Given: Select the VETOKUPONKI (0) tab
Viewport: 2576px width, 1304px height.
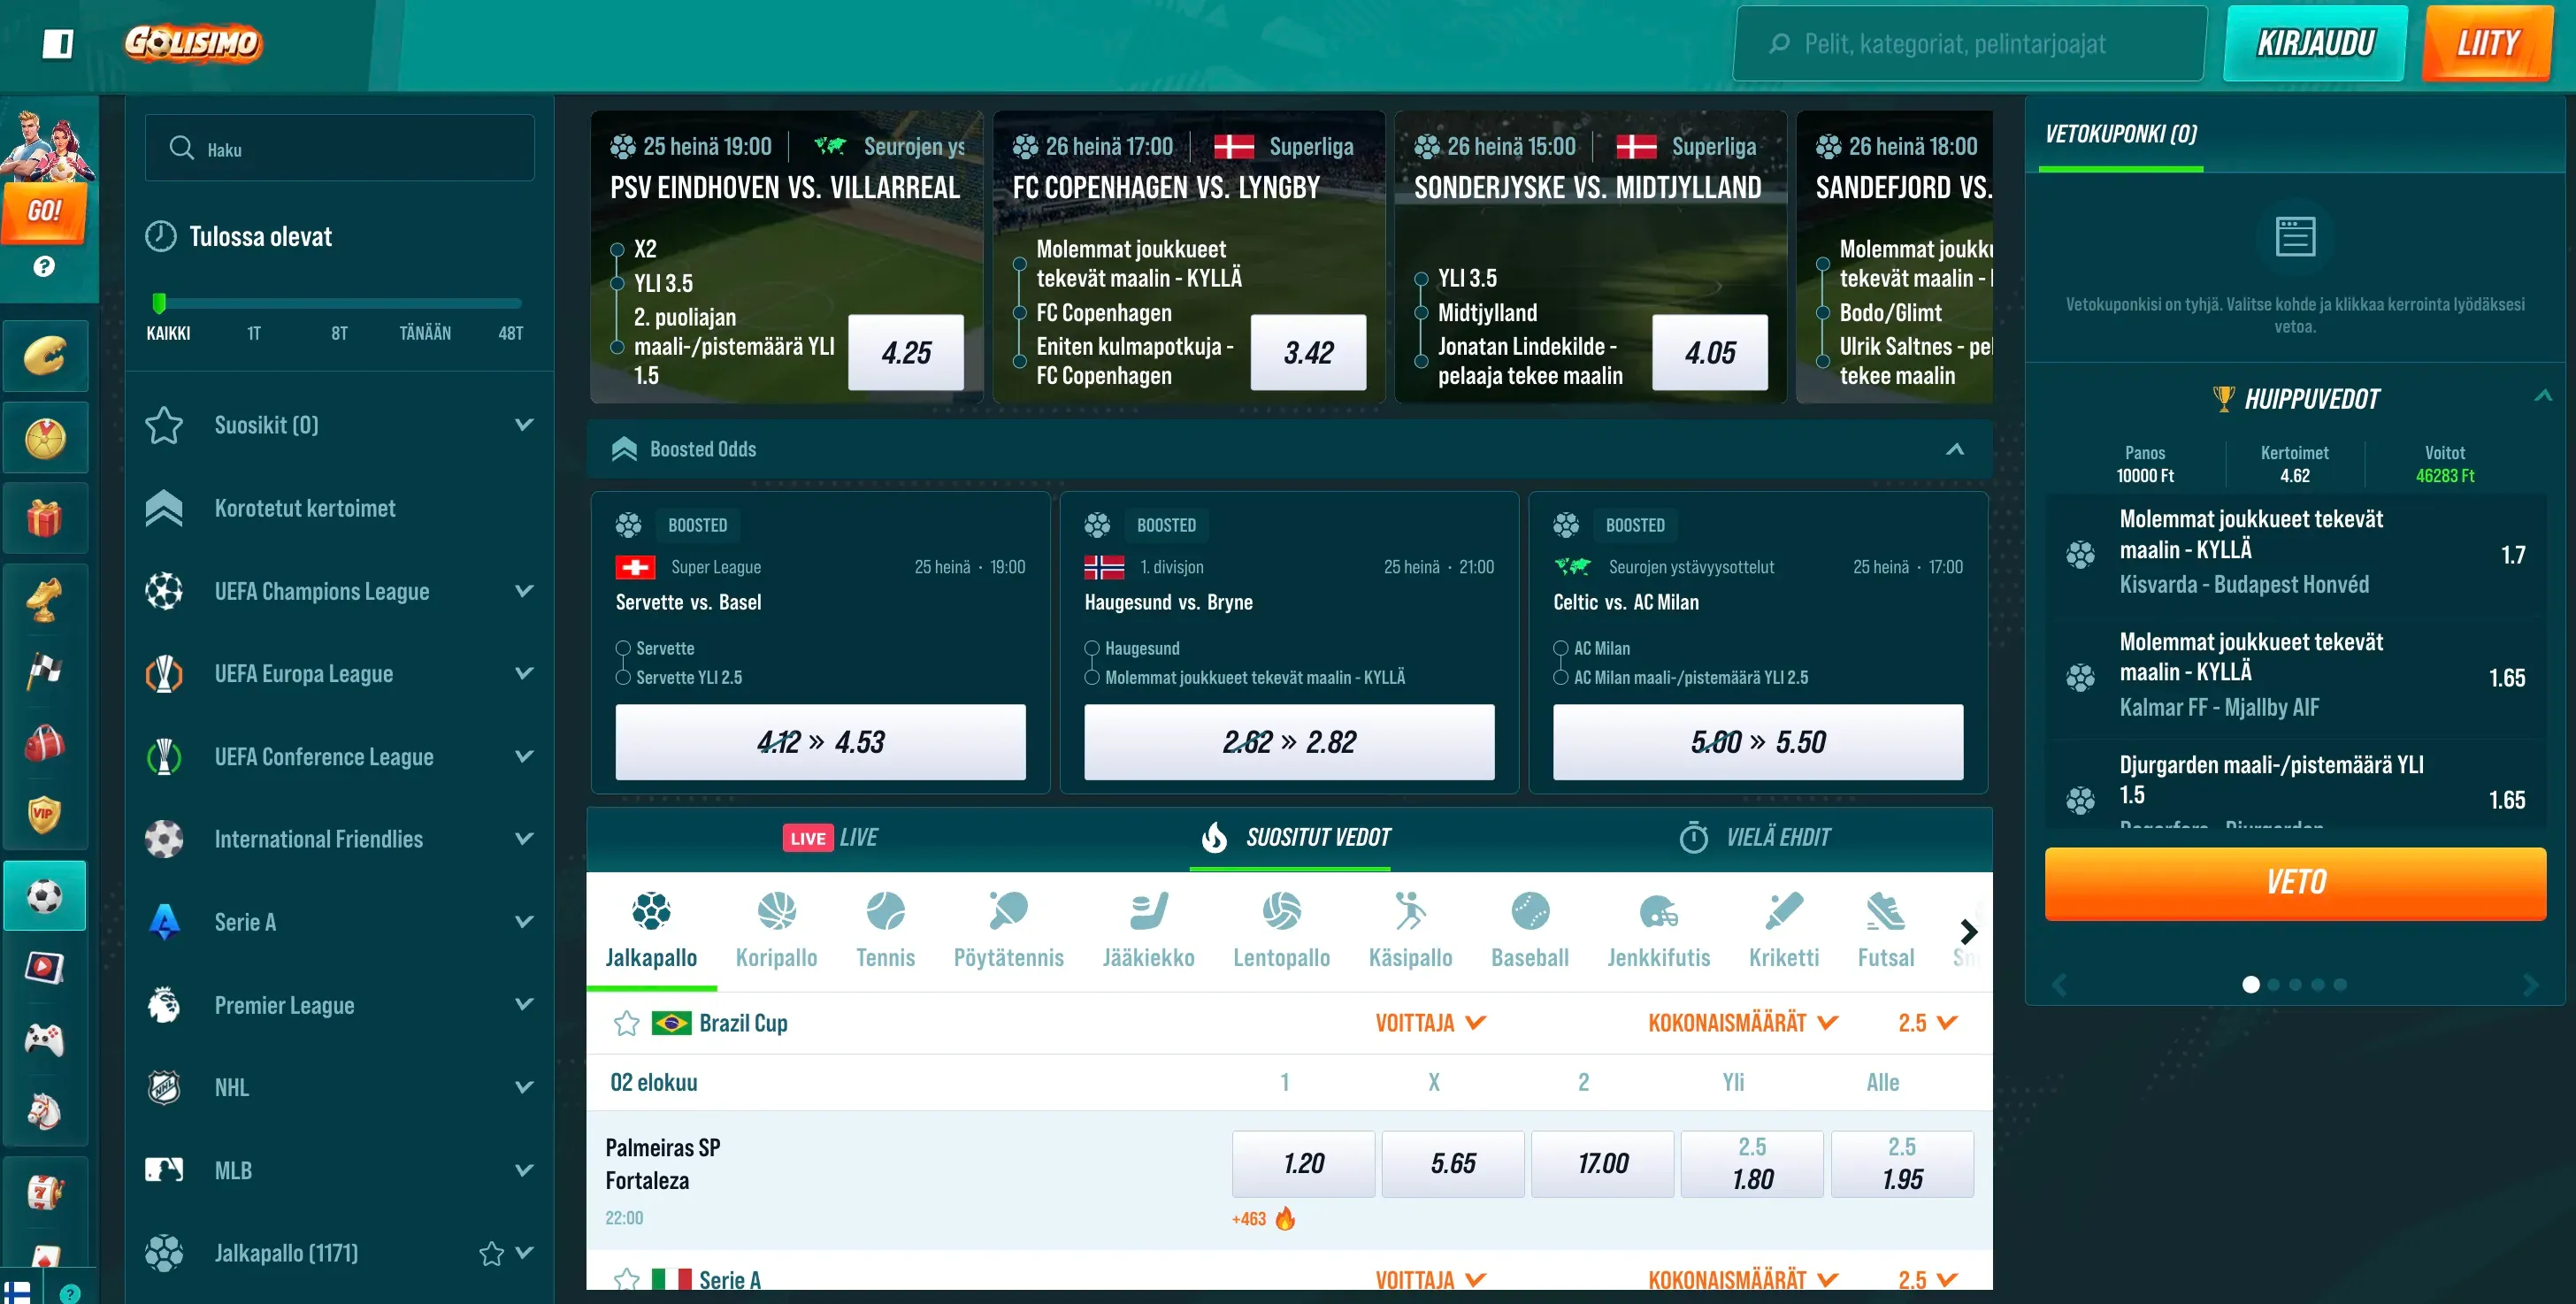Looking at the screenshot, I should pos(2120,135).
